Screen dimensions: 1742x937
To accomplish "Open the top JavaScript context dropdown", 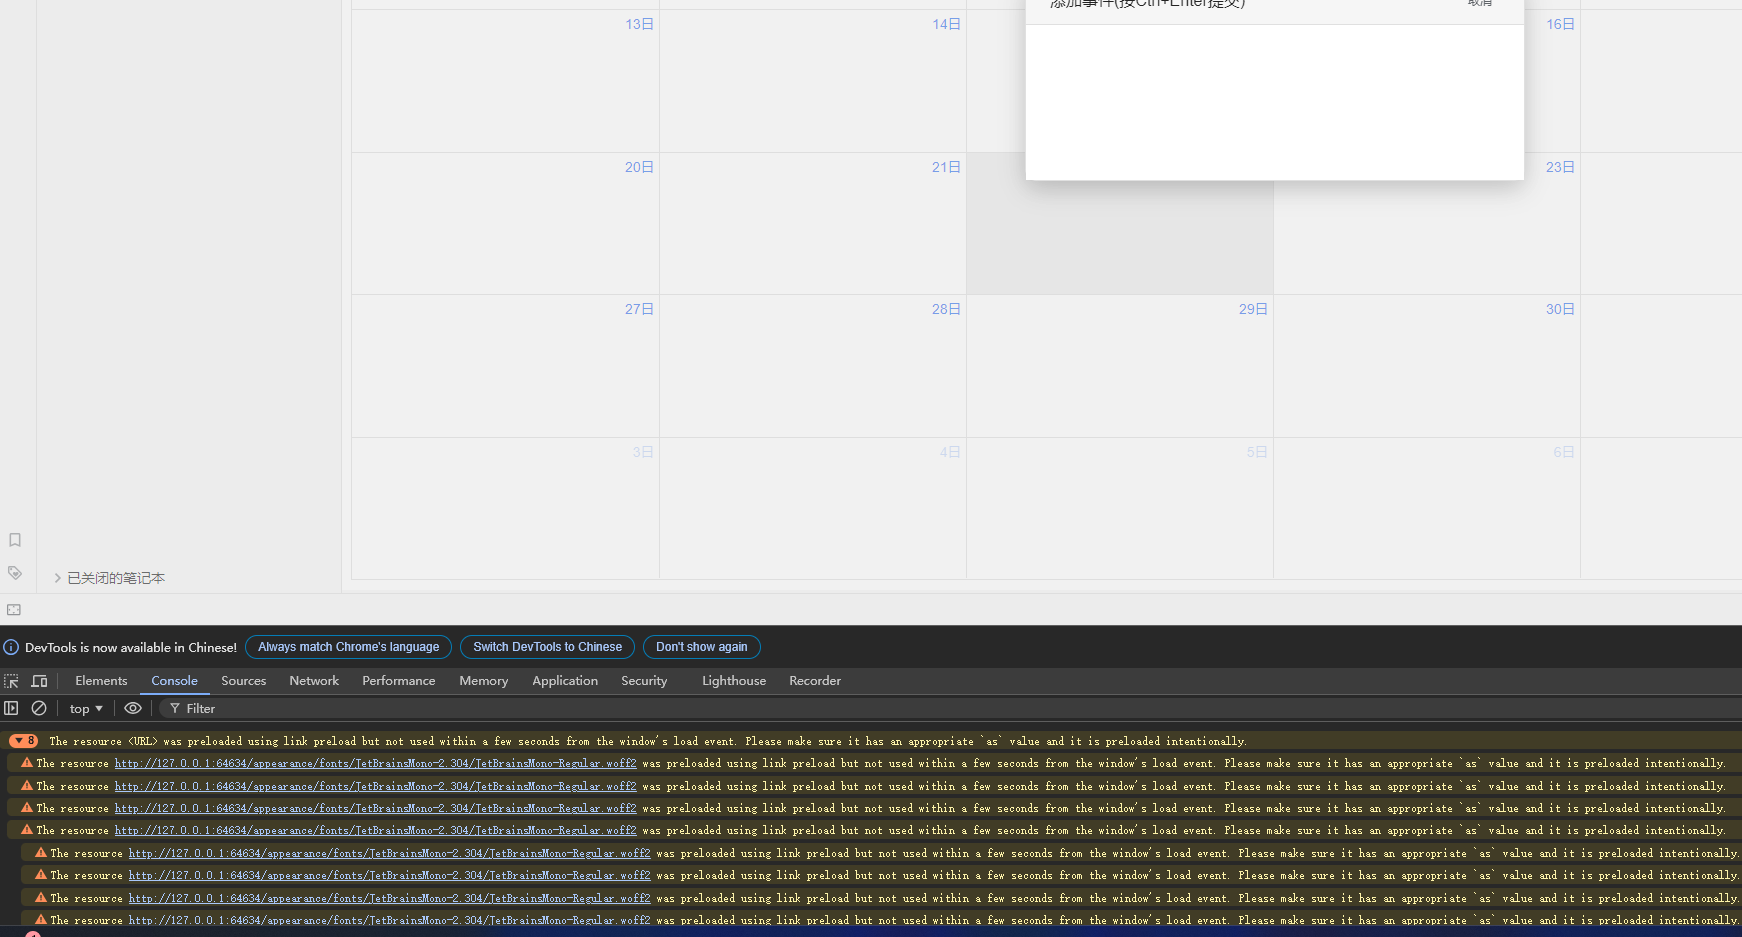I will tap(86, 708).
